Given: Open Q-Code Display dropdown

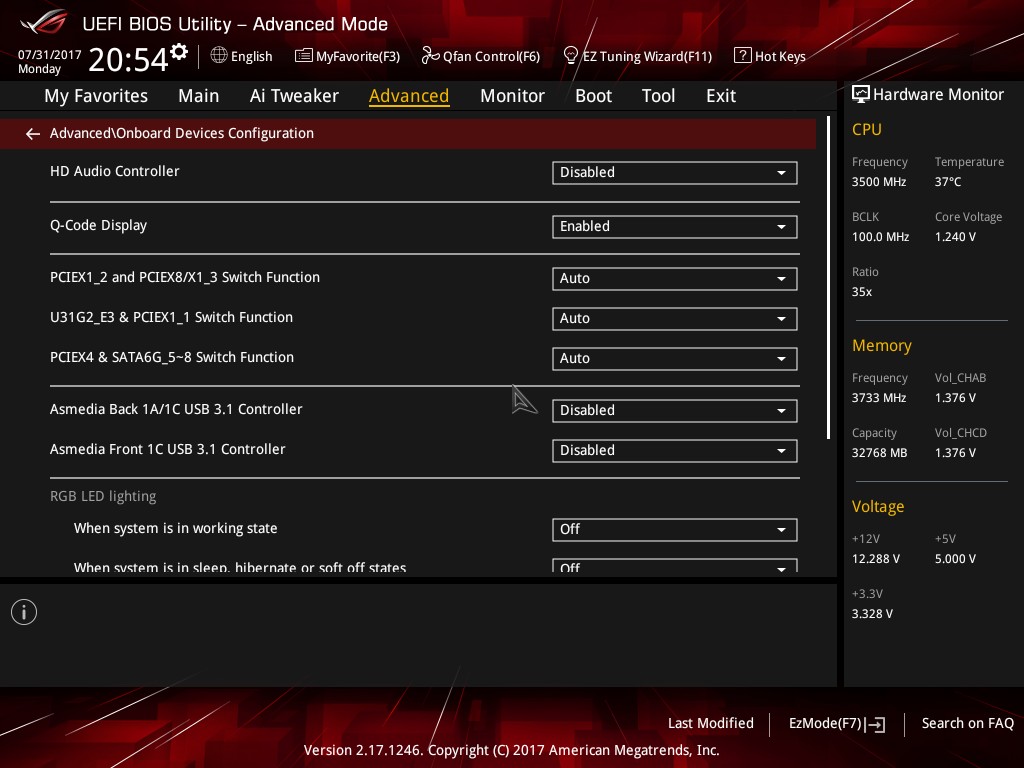Looking at the screenshot, I should tap(675, 227).
